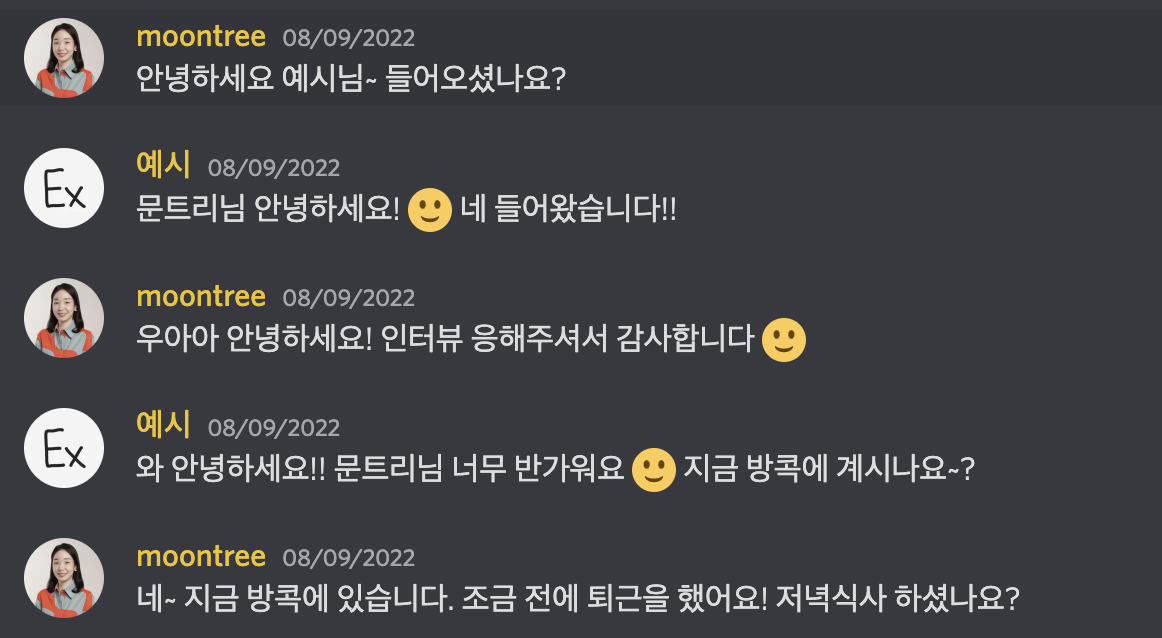
Task: Click the smiley emoji before "네 들어왔습니다!!"
Action: 431,211
